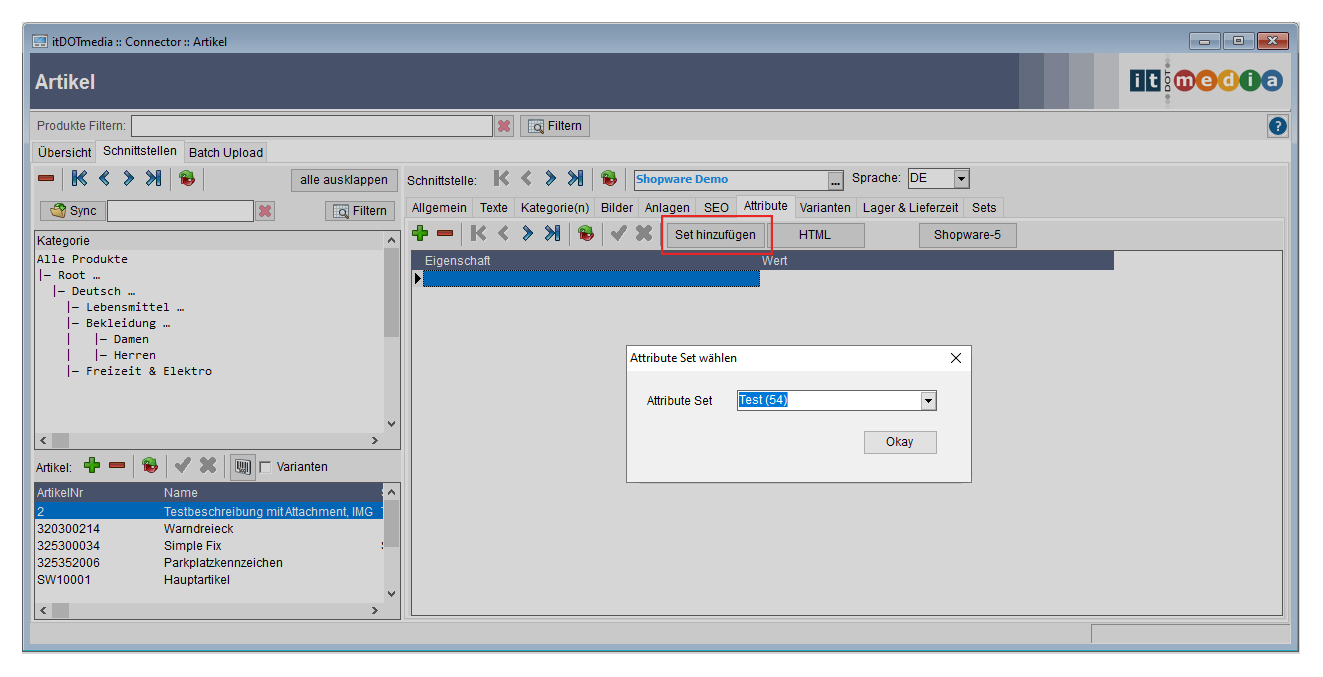Go to first category record in left panel
The height and width of the screenshot is (677, 1323).
(x=79, y=179)
